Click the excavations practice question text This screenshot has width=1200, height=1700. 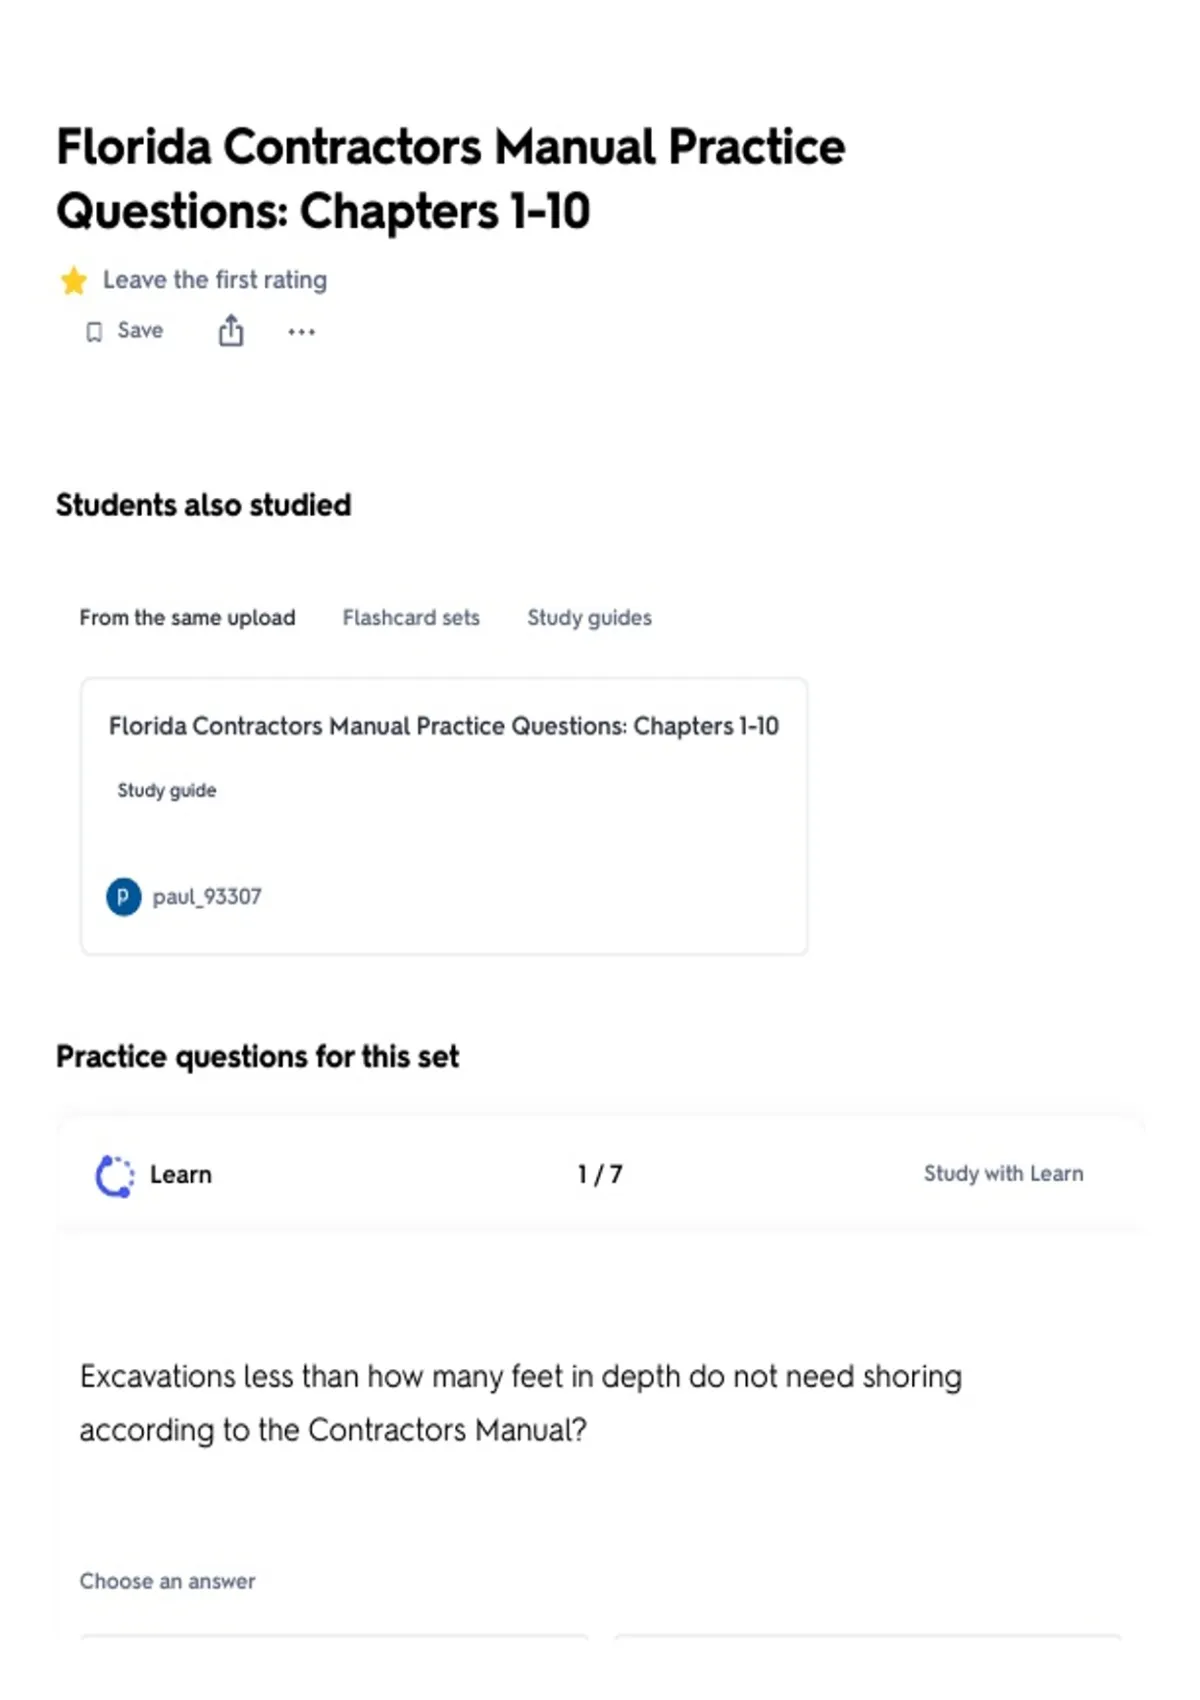[520, 1403]
